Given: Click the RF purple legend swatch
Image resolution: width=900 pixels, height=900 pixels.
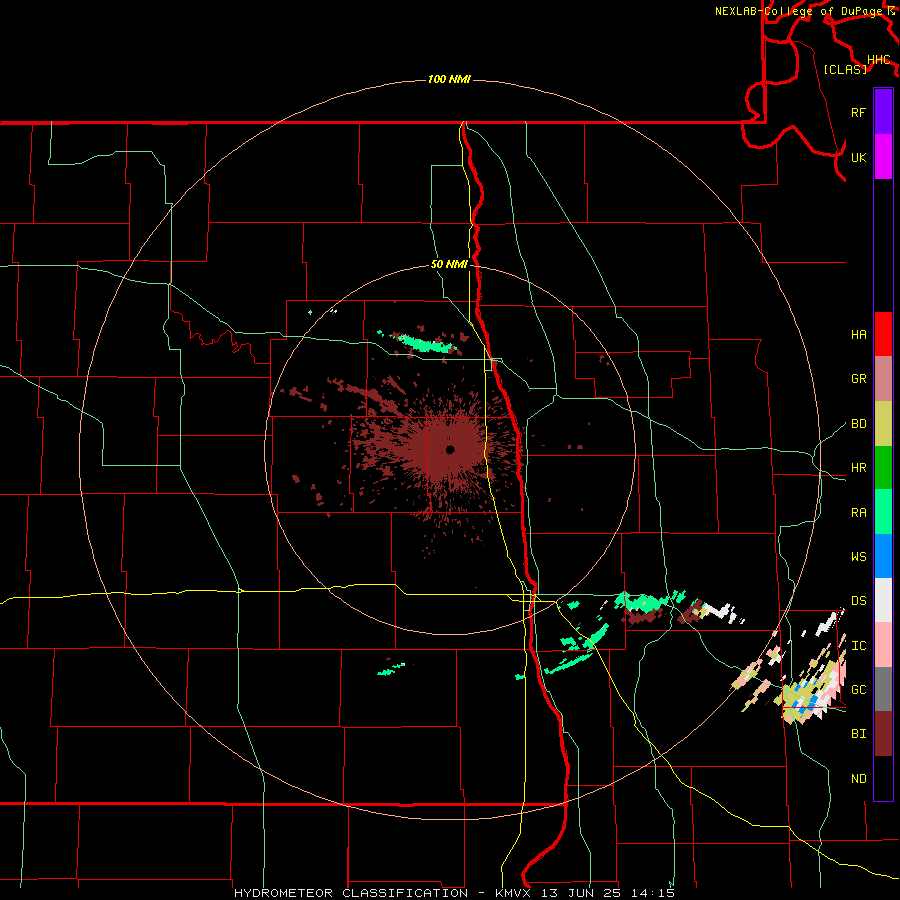Looking at the screenshot, I should click(x=883, y=112).
